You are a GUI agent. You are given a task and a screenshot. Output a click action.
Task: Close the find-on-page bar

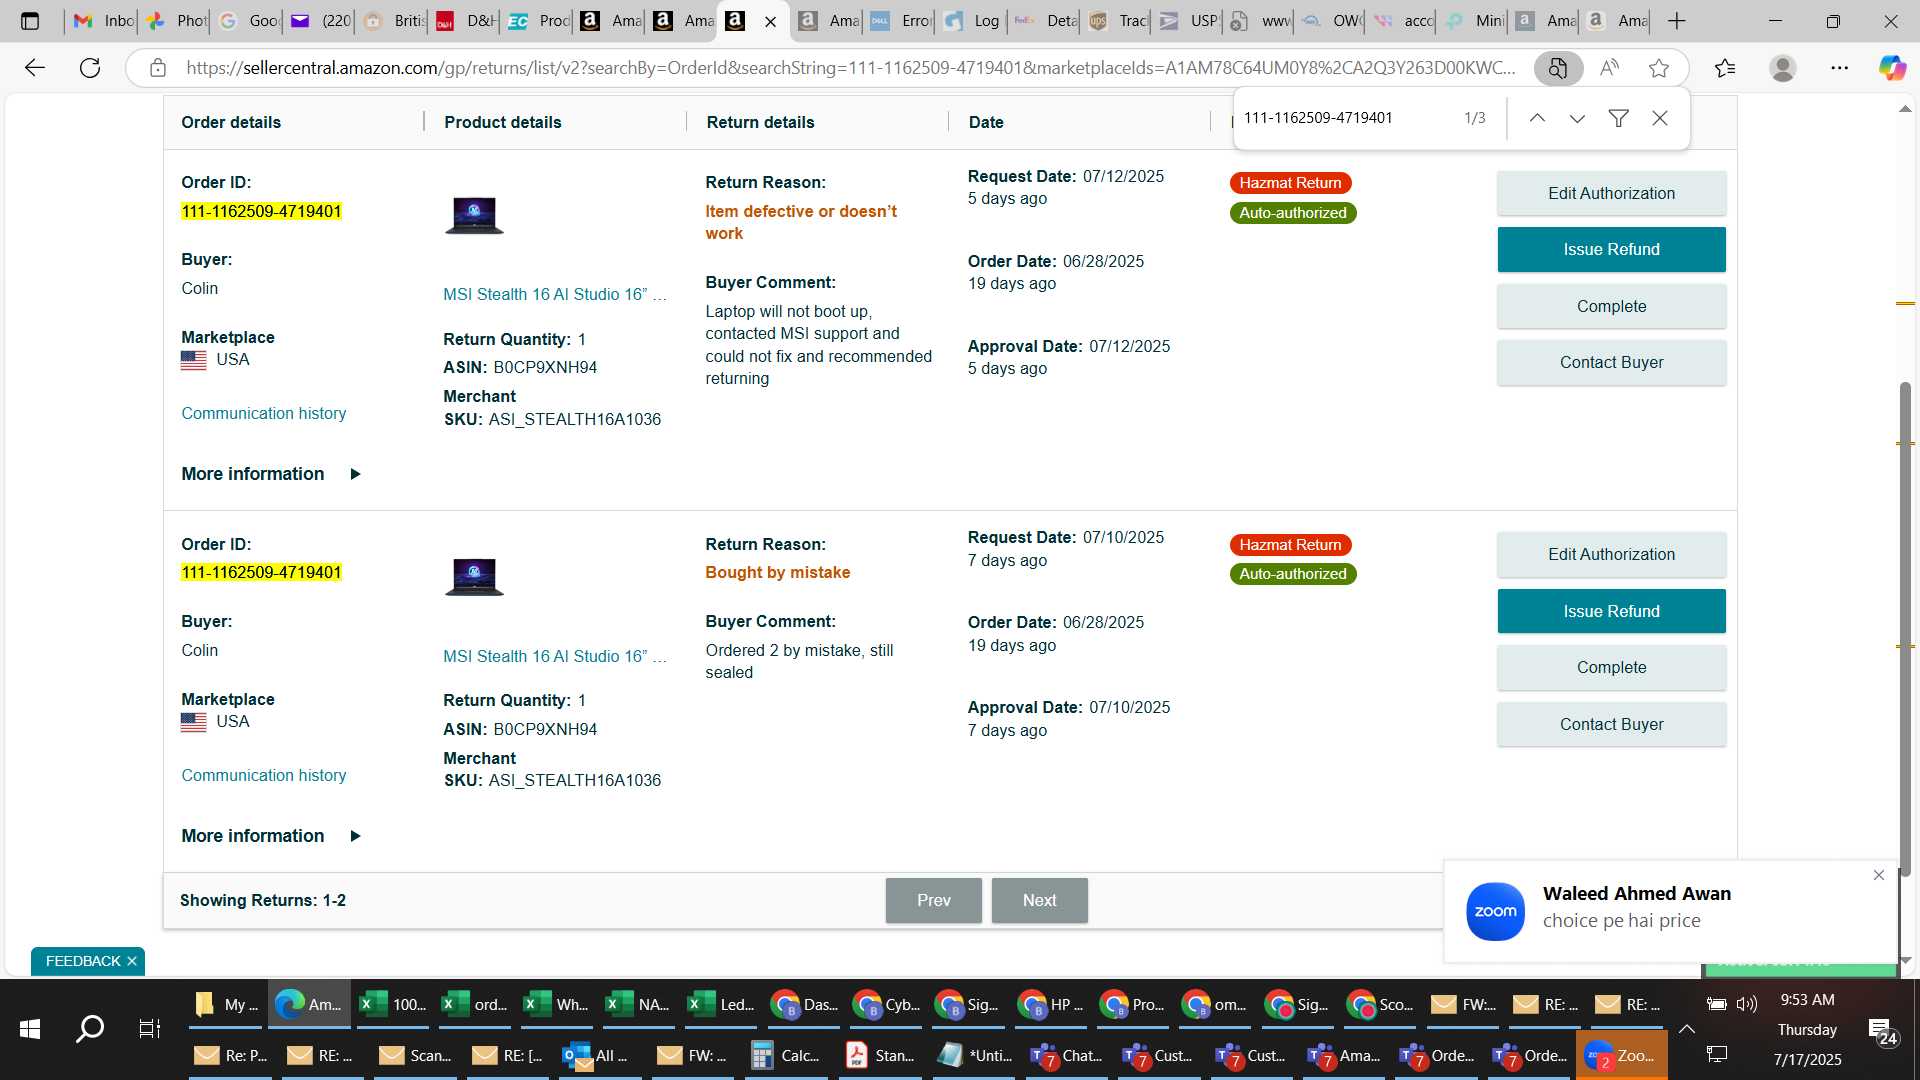tap(1660, 118)
